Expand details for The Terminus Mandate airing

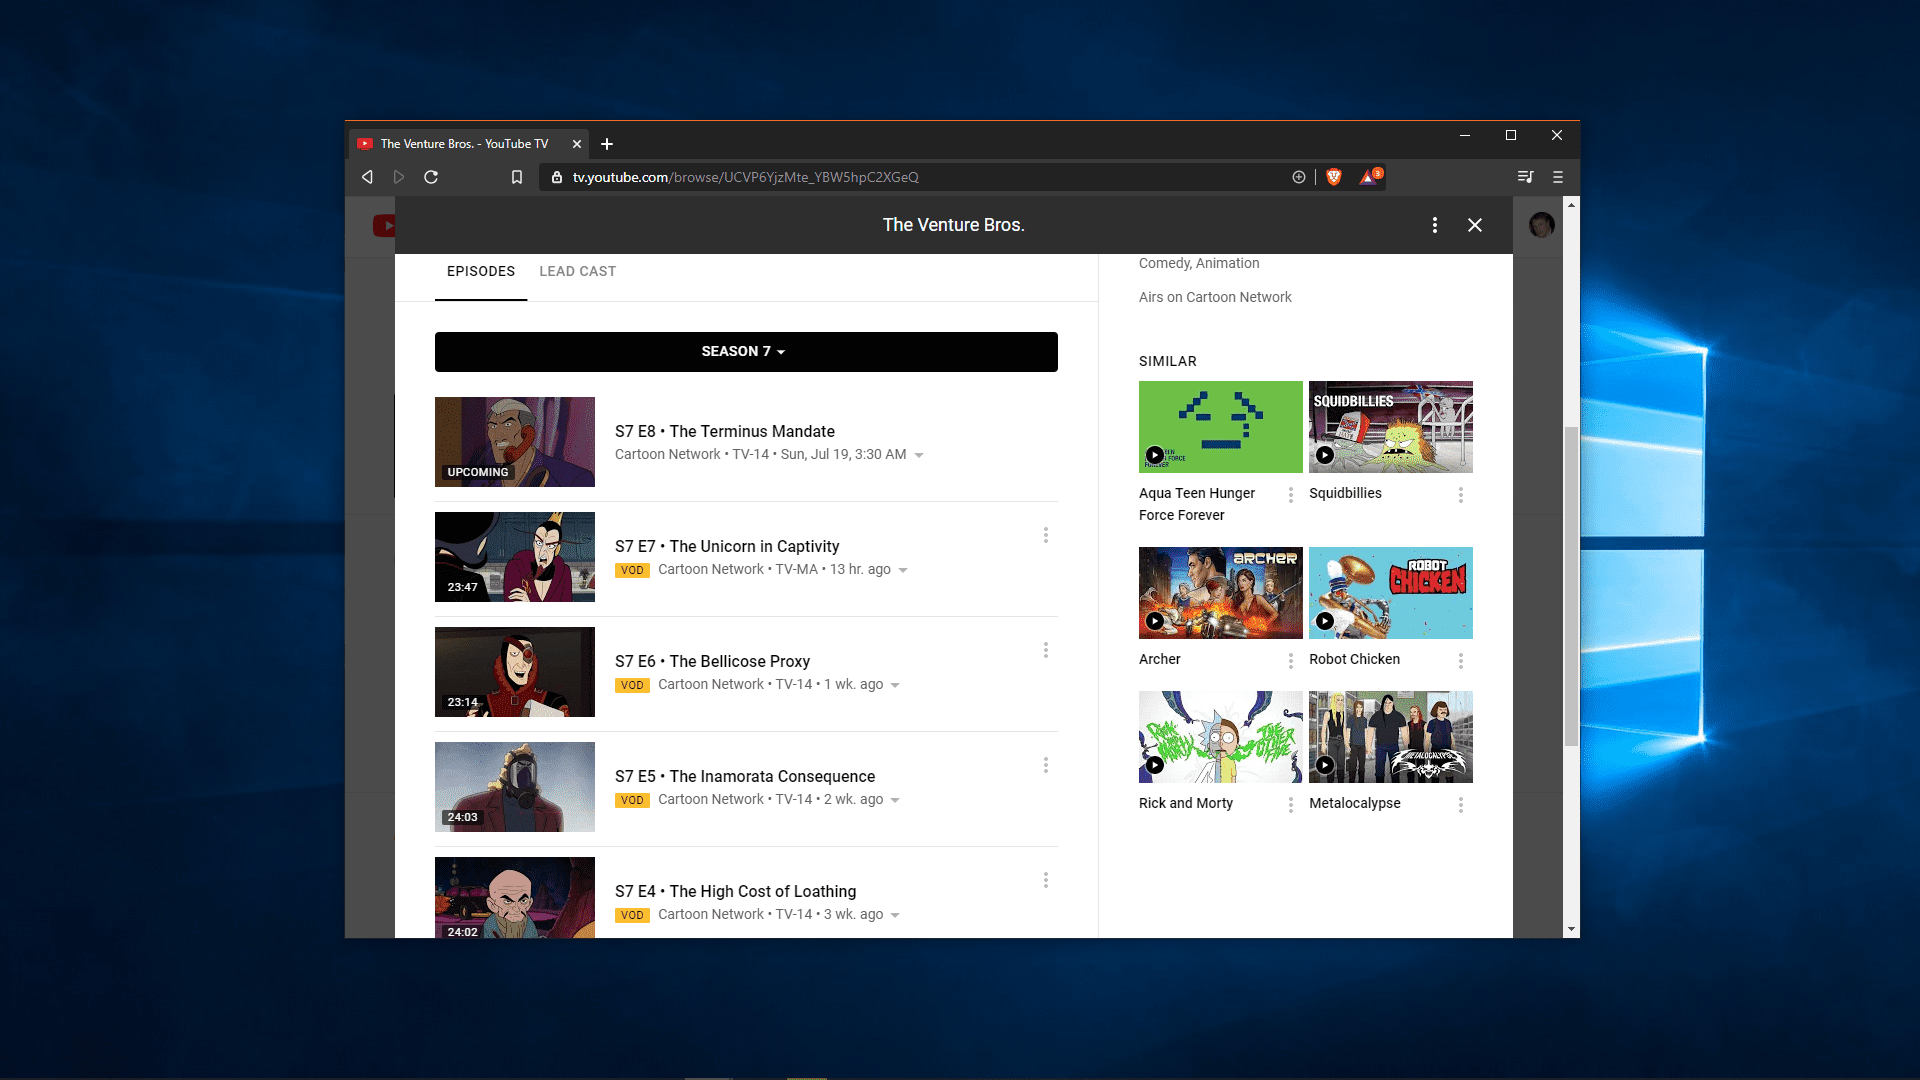(919, 455)
